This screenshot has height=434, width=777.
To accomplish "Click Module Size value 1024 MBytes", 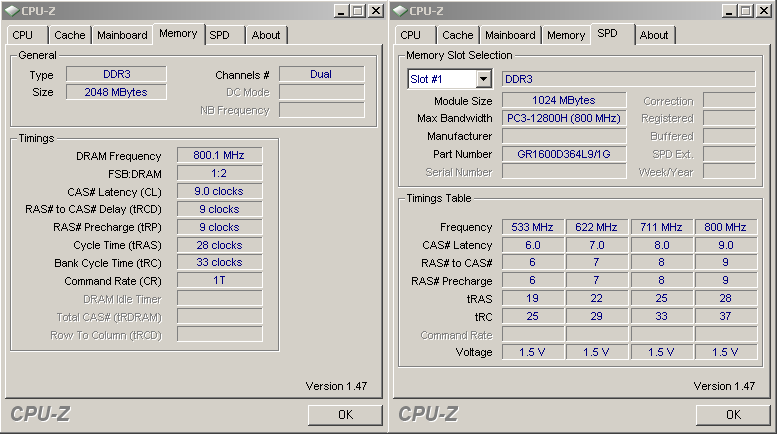I will [x=564, y=100].
